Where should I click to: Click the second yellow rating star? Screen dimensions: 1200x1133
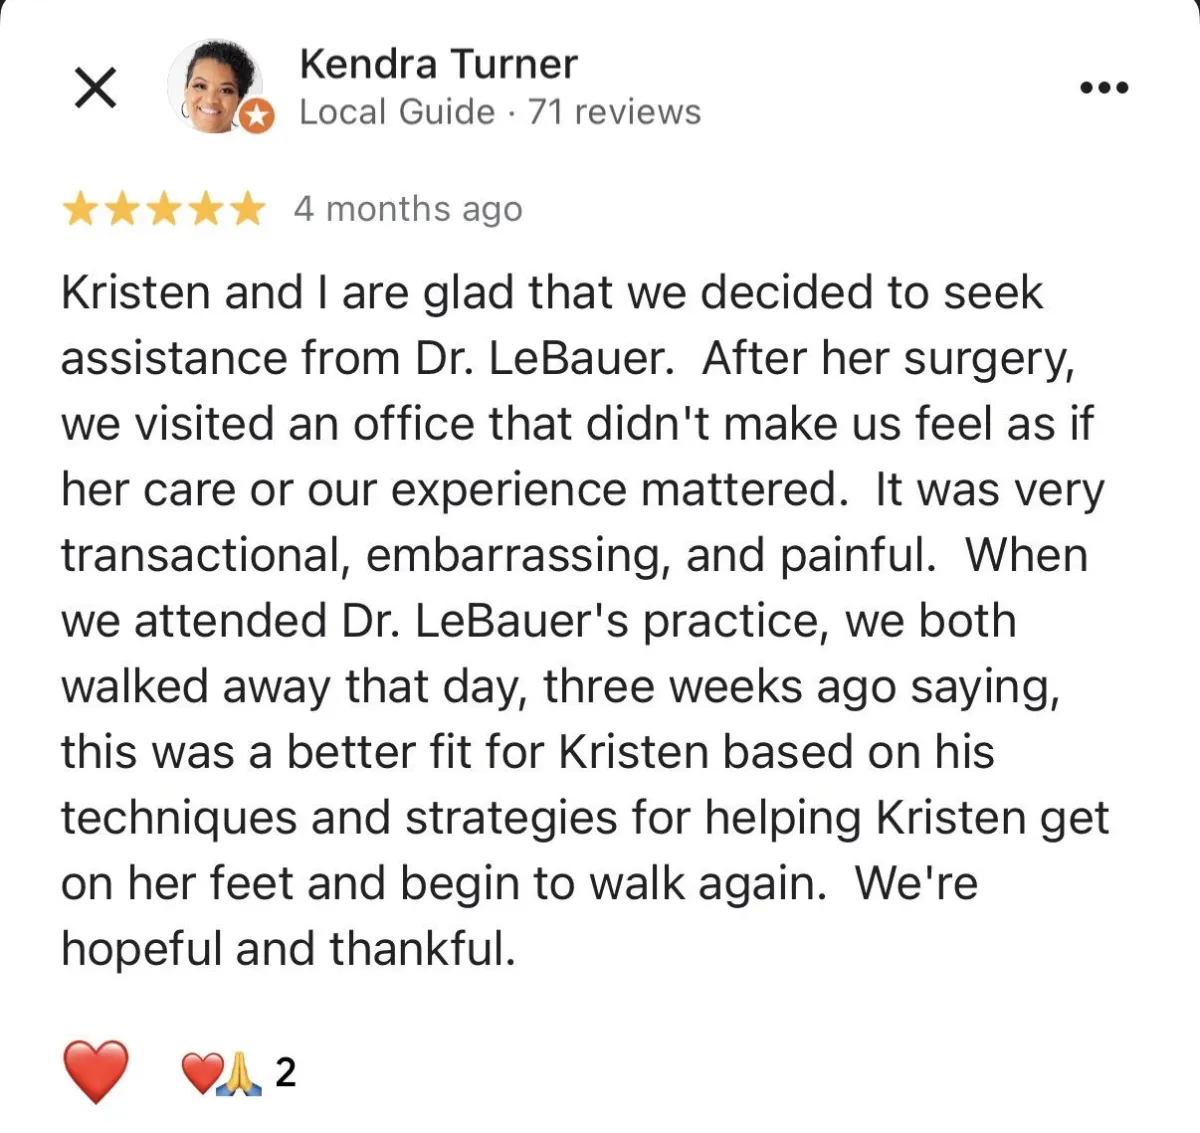pyautogui.click(x=120, y=210)
